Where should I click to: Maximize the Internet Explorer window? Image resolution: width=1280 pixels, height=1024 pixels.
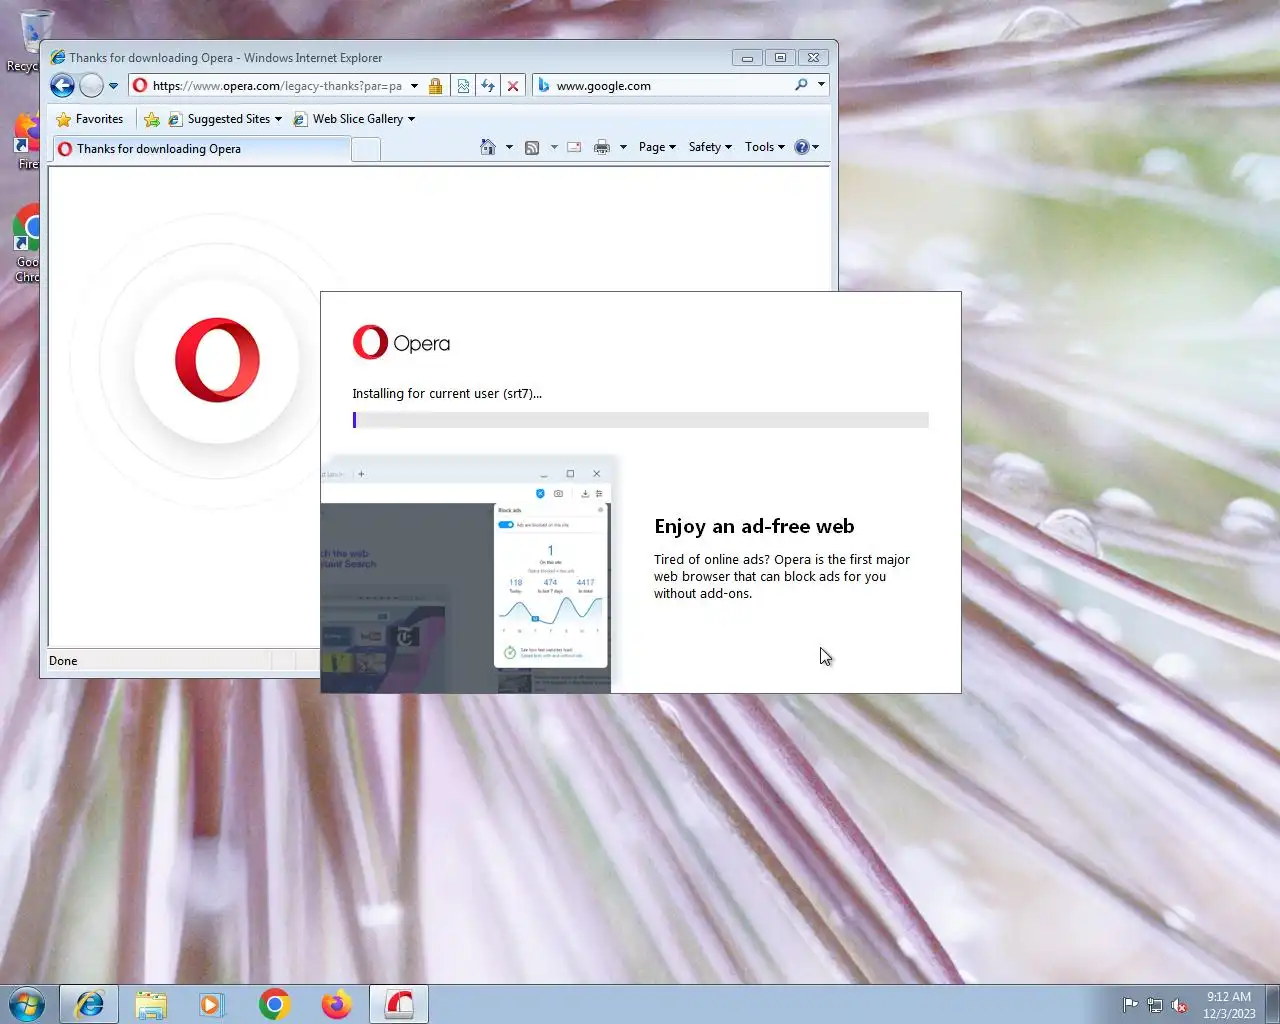tap(780, 58)
